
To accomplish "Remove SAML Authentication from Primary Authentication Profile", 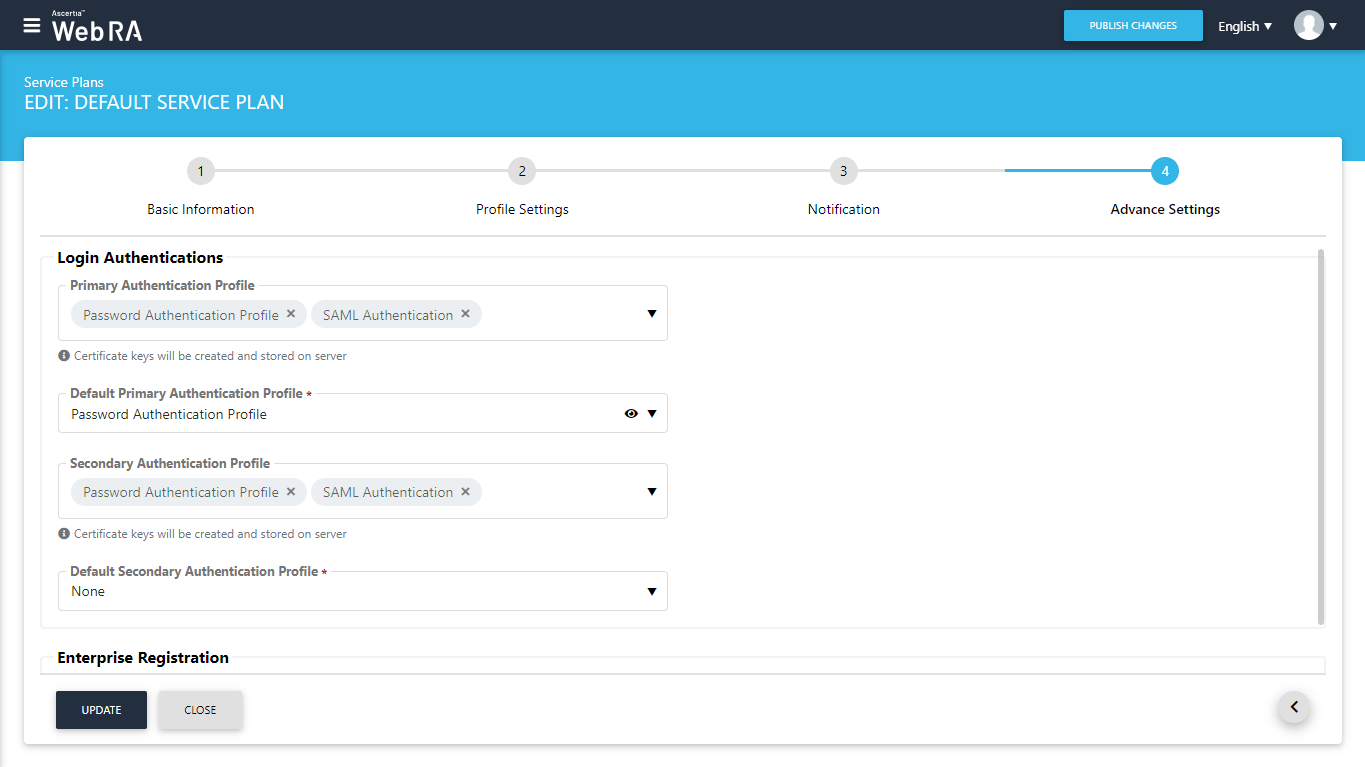I will (x=465, y=314).
